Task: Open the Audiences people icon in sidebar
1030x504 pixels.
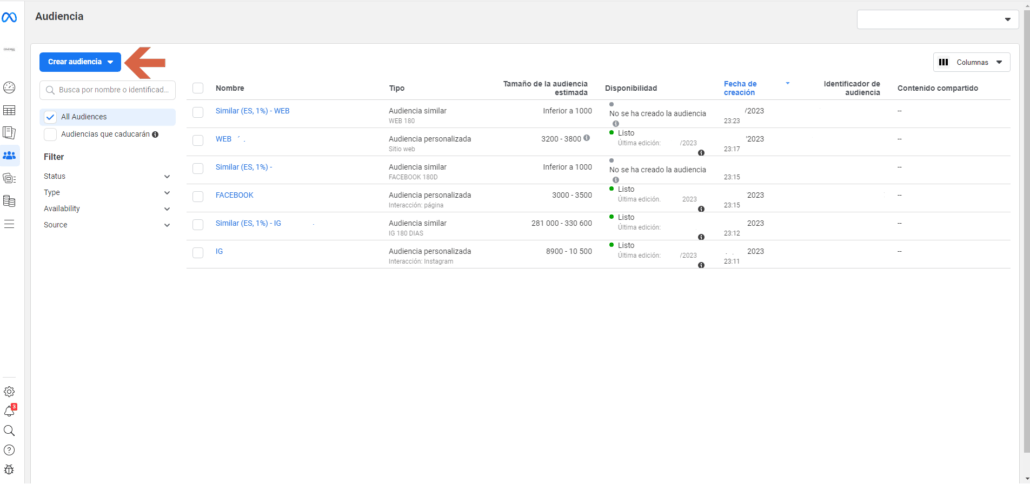Action: tap(9, 155)
